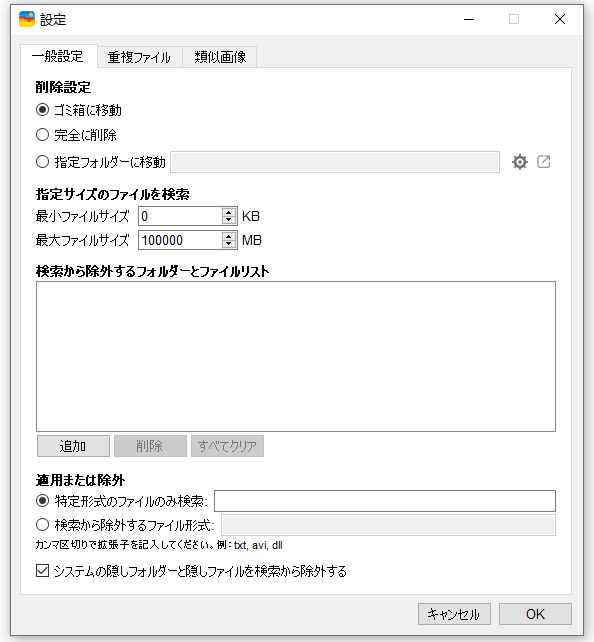Image resolution: width=594 pixels, height=642 pixels.
Task: Decrease the minimum file size with the down arrow
Action: tap(229, 220)
